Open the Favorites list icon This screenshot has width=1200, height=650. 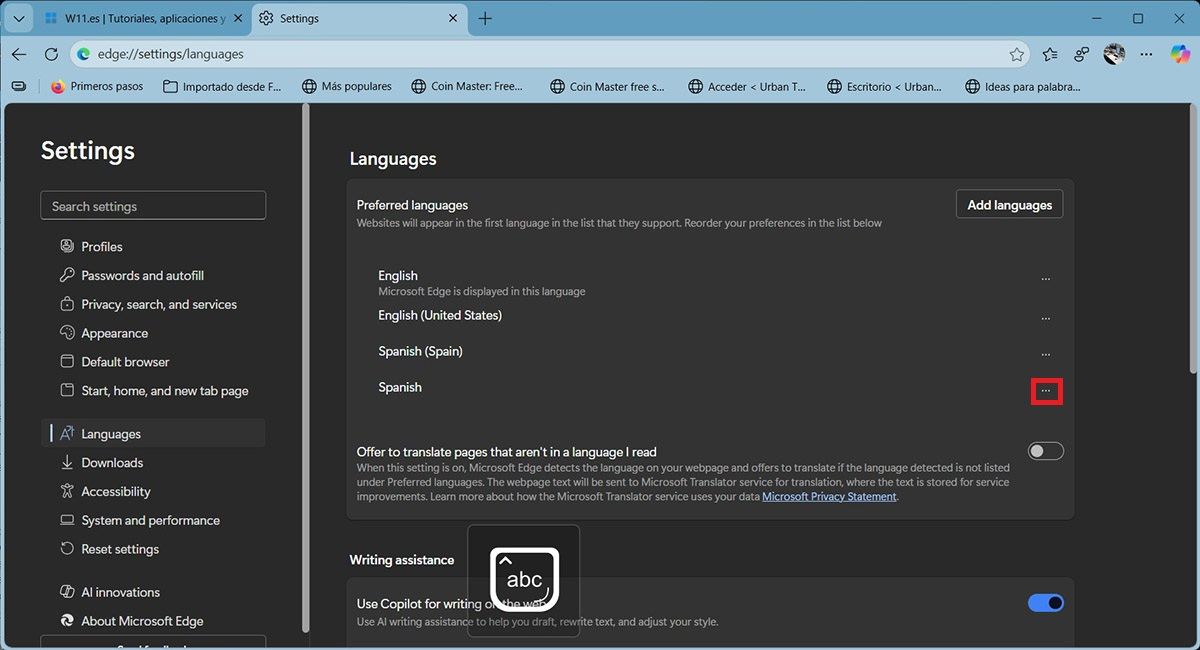(x=1049, y=54)
